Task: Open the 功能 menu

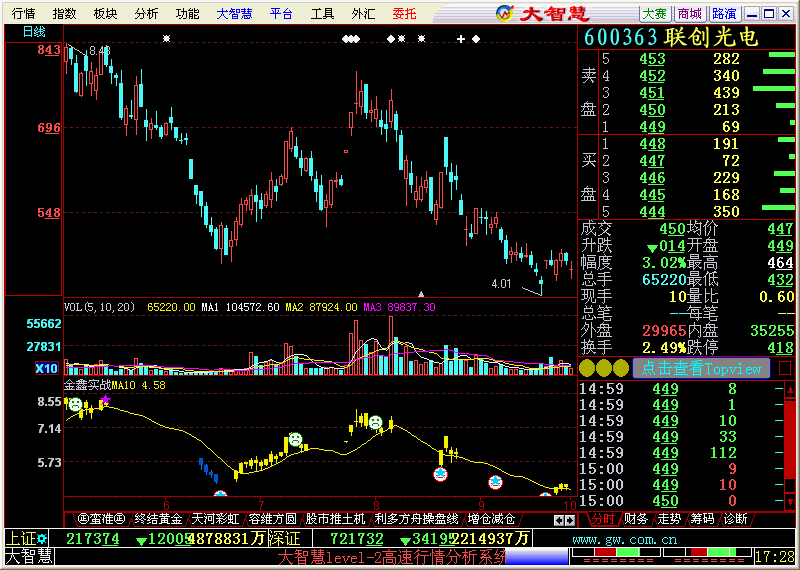Action: coord(187,14)
